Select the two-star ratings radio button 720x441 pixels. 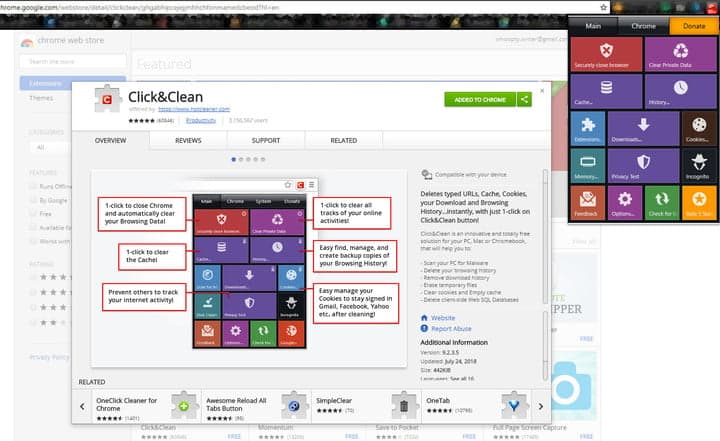point(33,322)
